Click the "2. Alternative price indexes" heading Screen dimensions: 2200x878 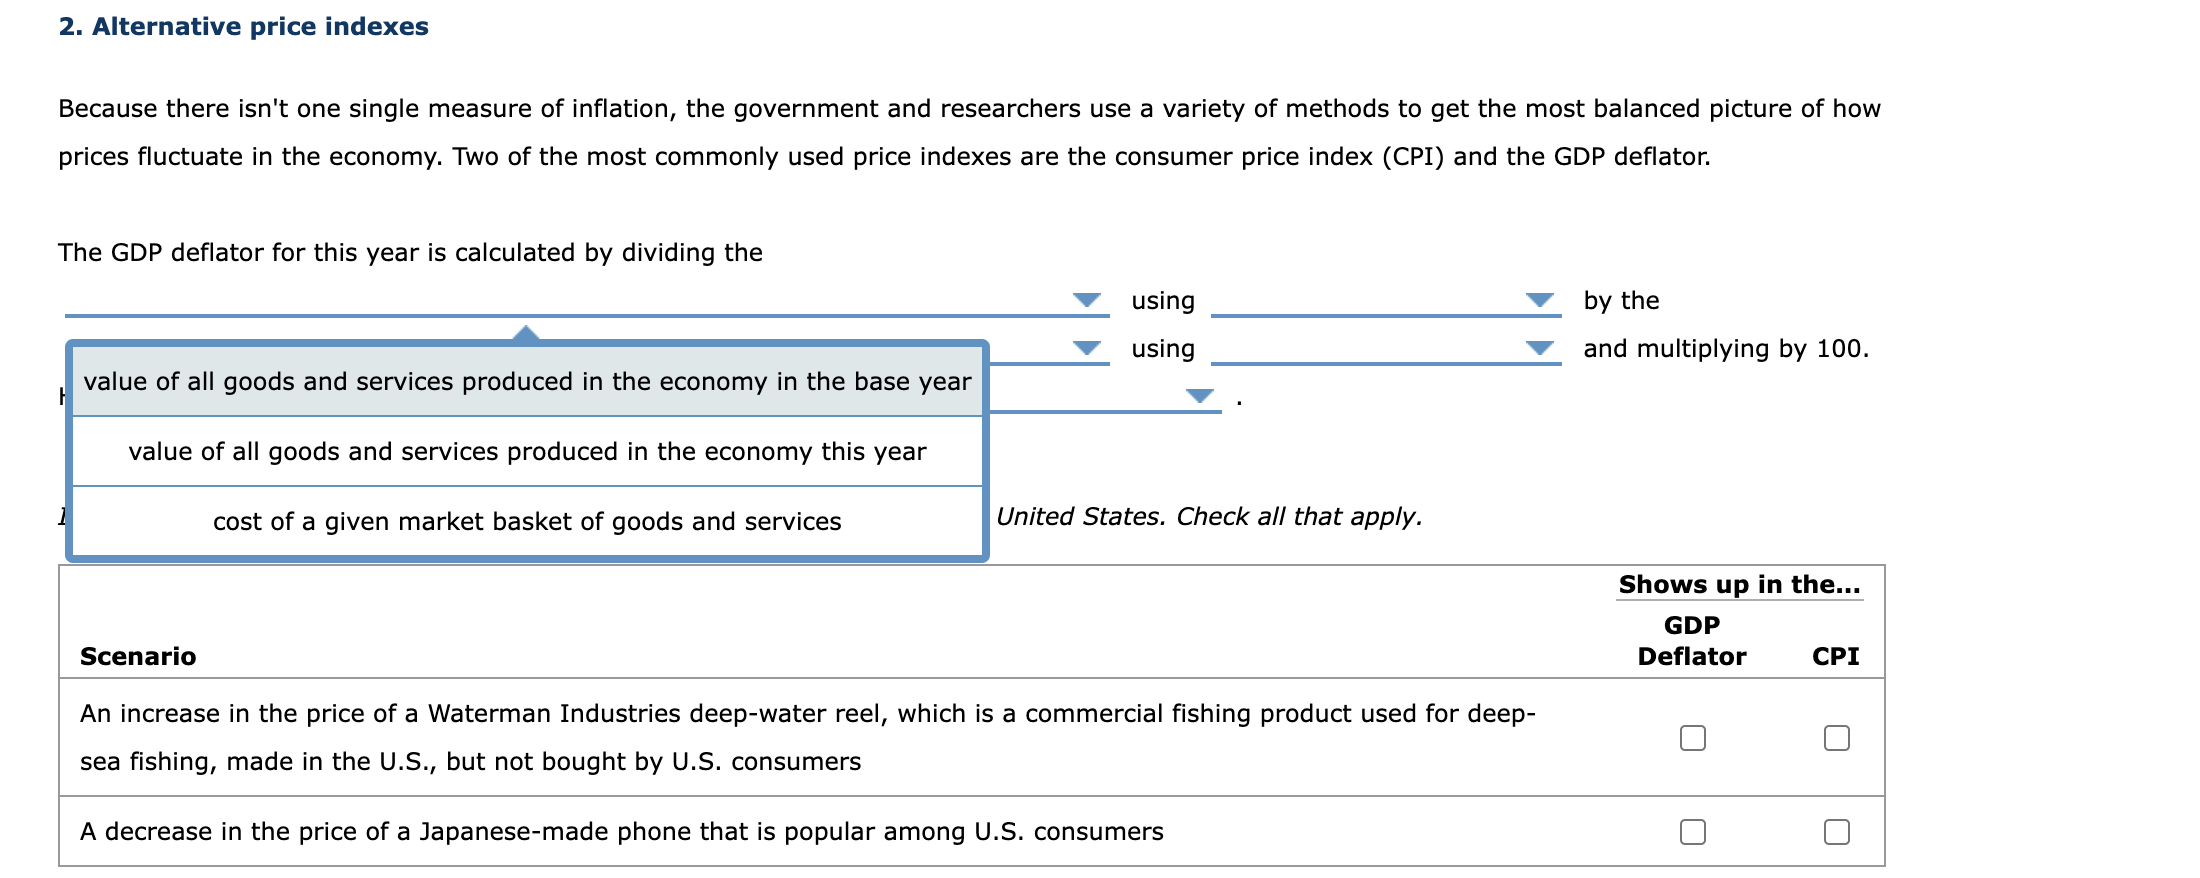245,26
